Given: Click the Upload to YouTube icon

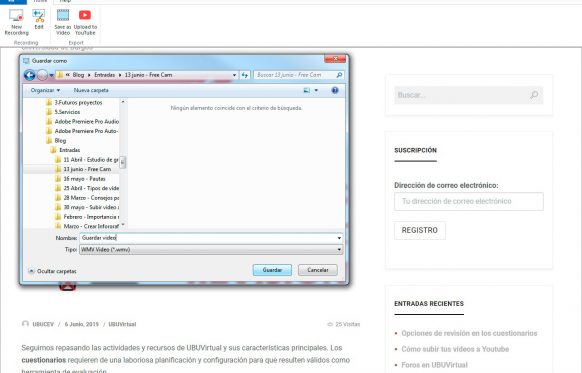Looking at the screenshot, I should pyautogui.click(x=85, y=22).
